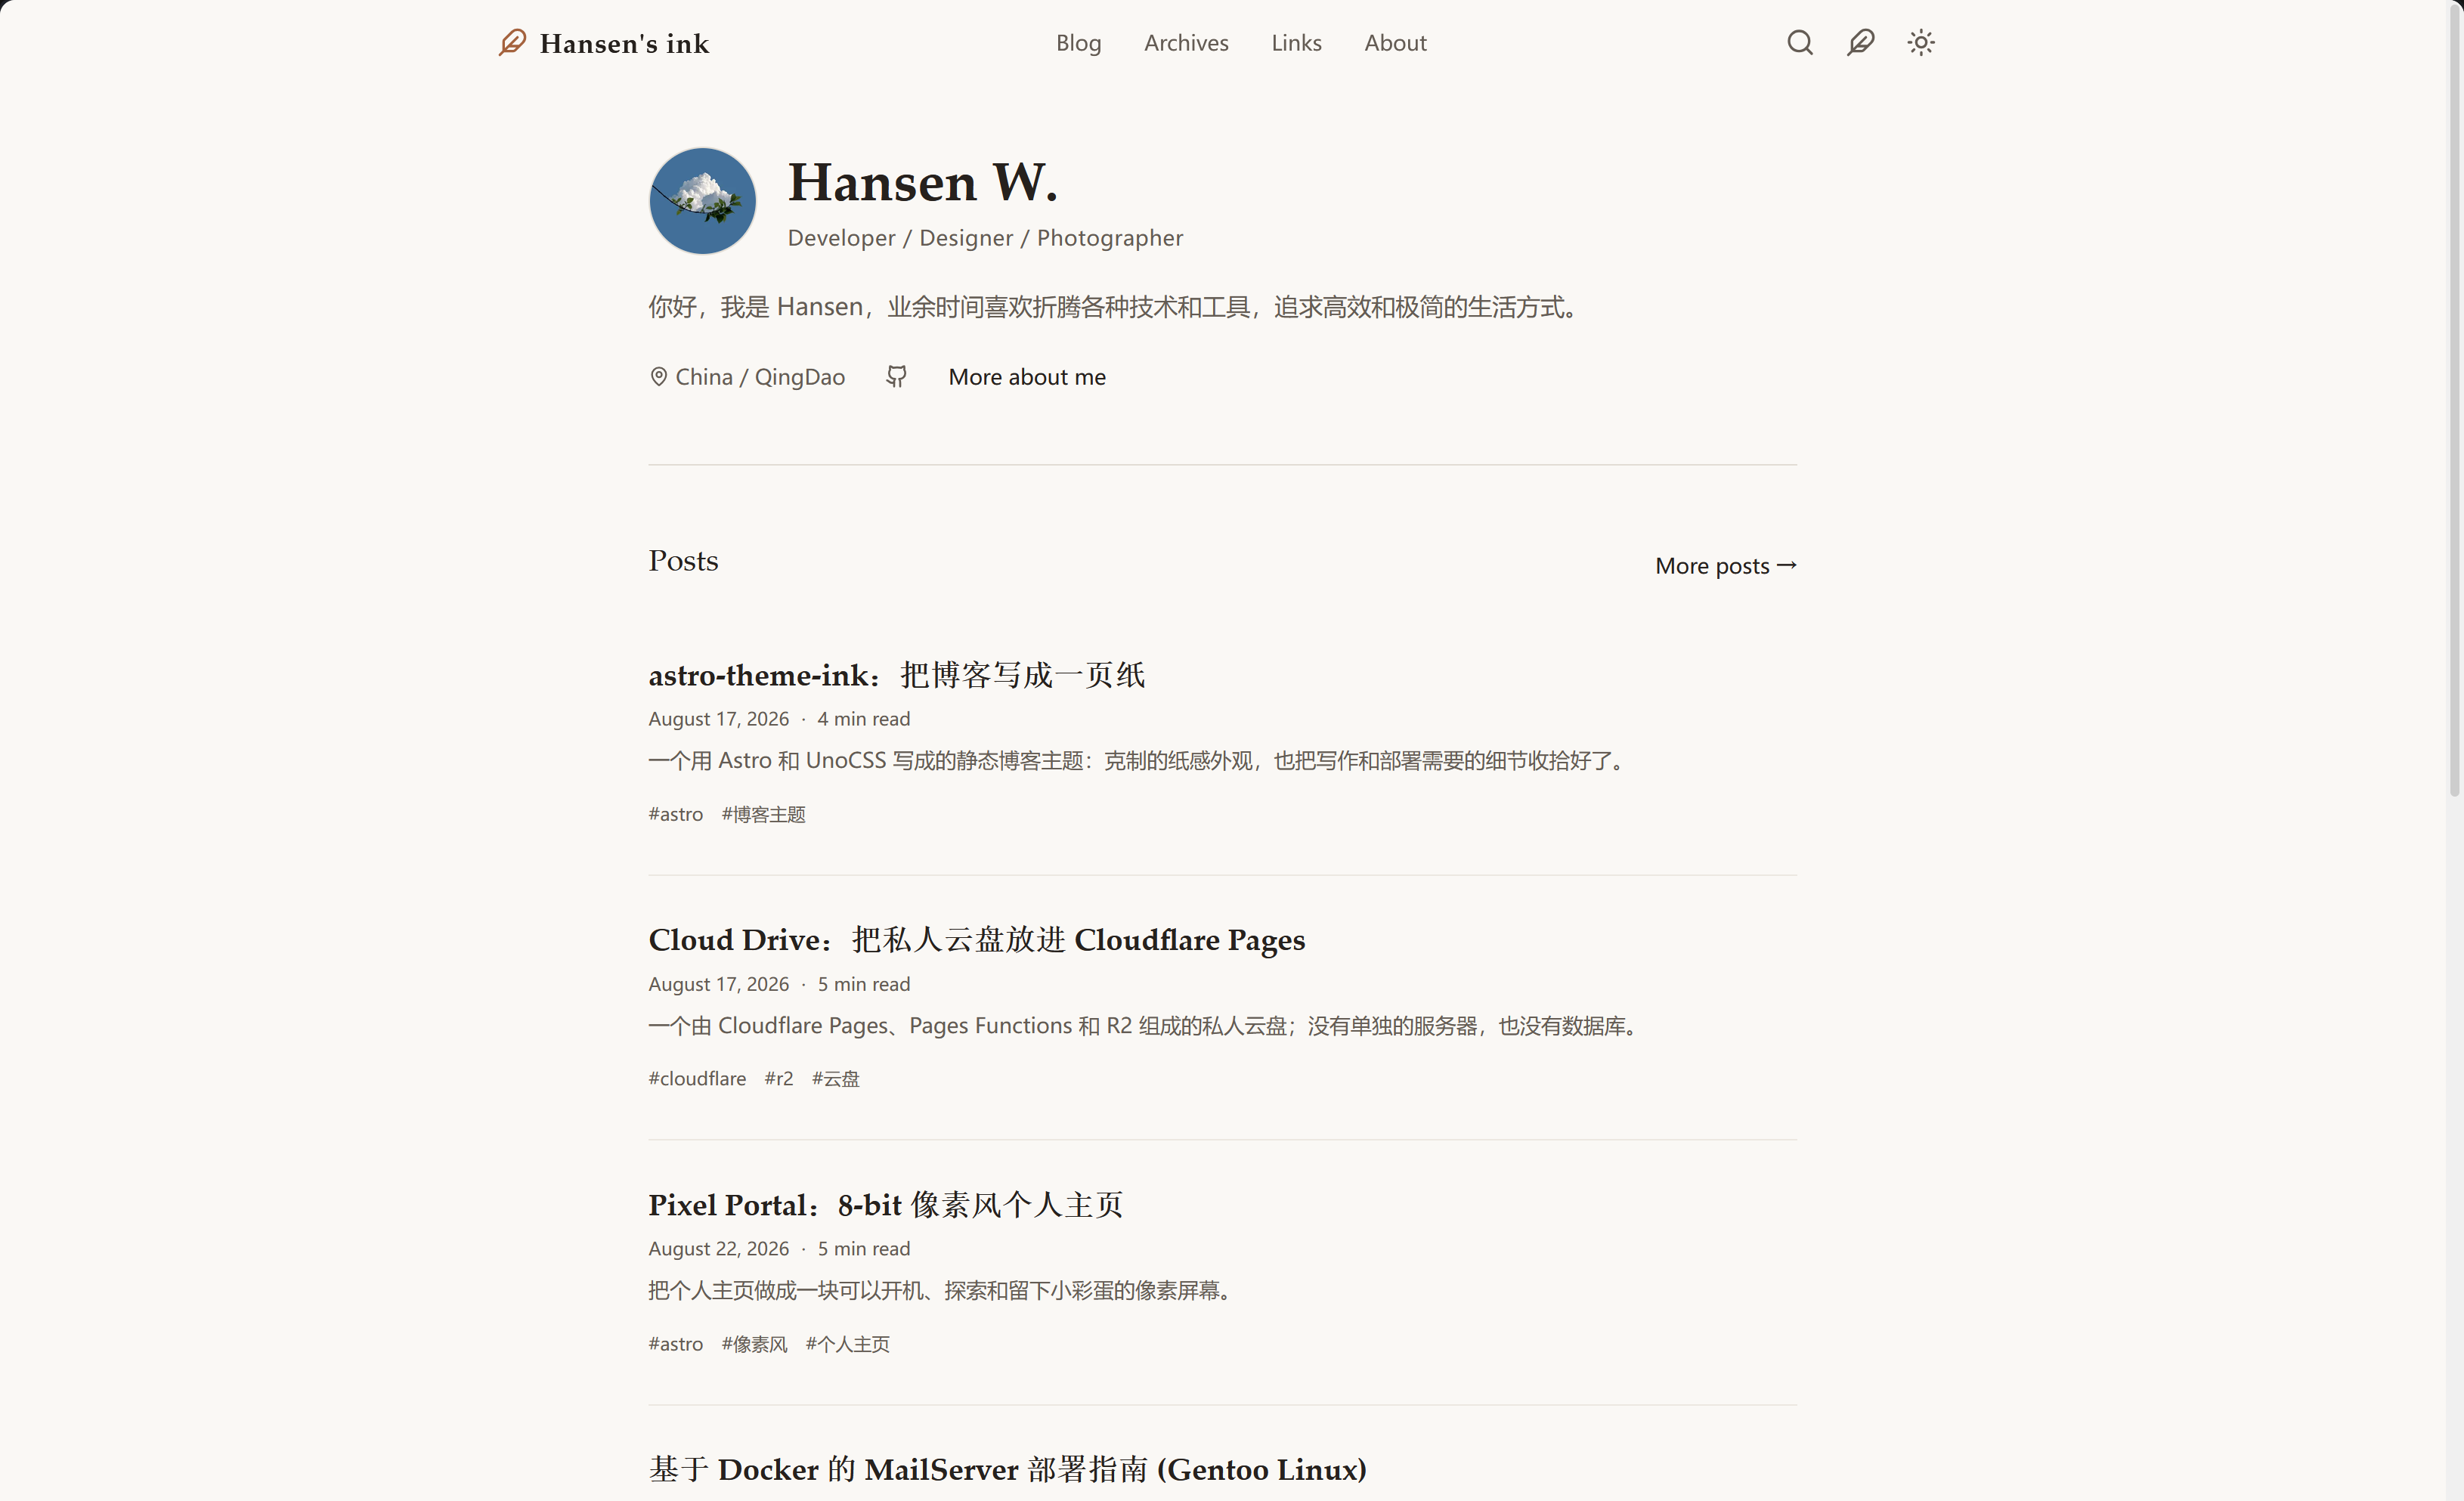Open the Blog navigation item
Viewport: 2464px width, 1501px height.
(x=1078, y=43)
